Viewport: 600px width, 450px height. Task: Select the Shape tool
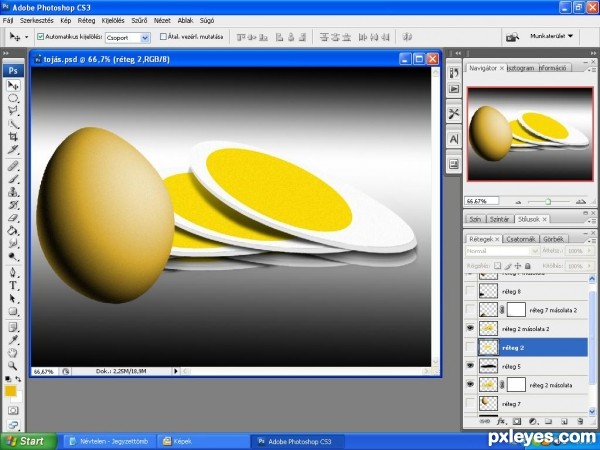click(x=13, y=311)
